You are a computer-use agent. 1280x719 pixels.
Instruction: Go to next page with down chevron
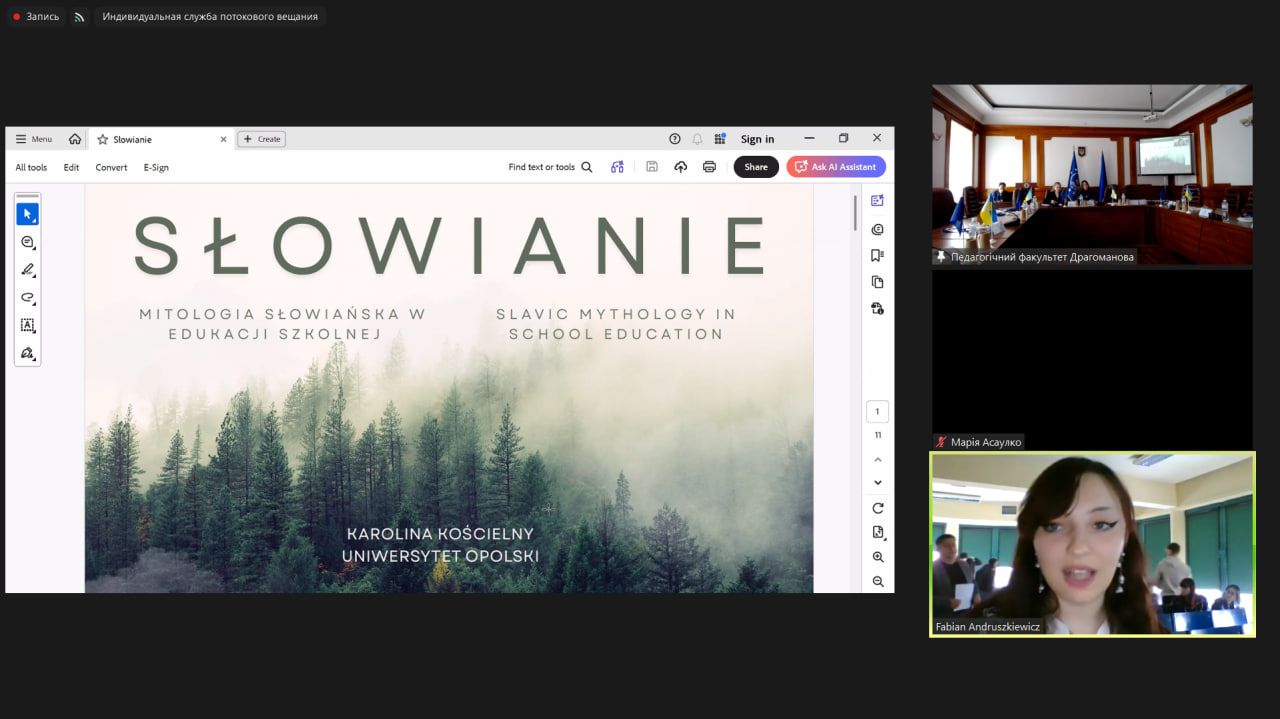pos(878,483)
